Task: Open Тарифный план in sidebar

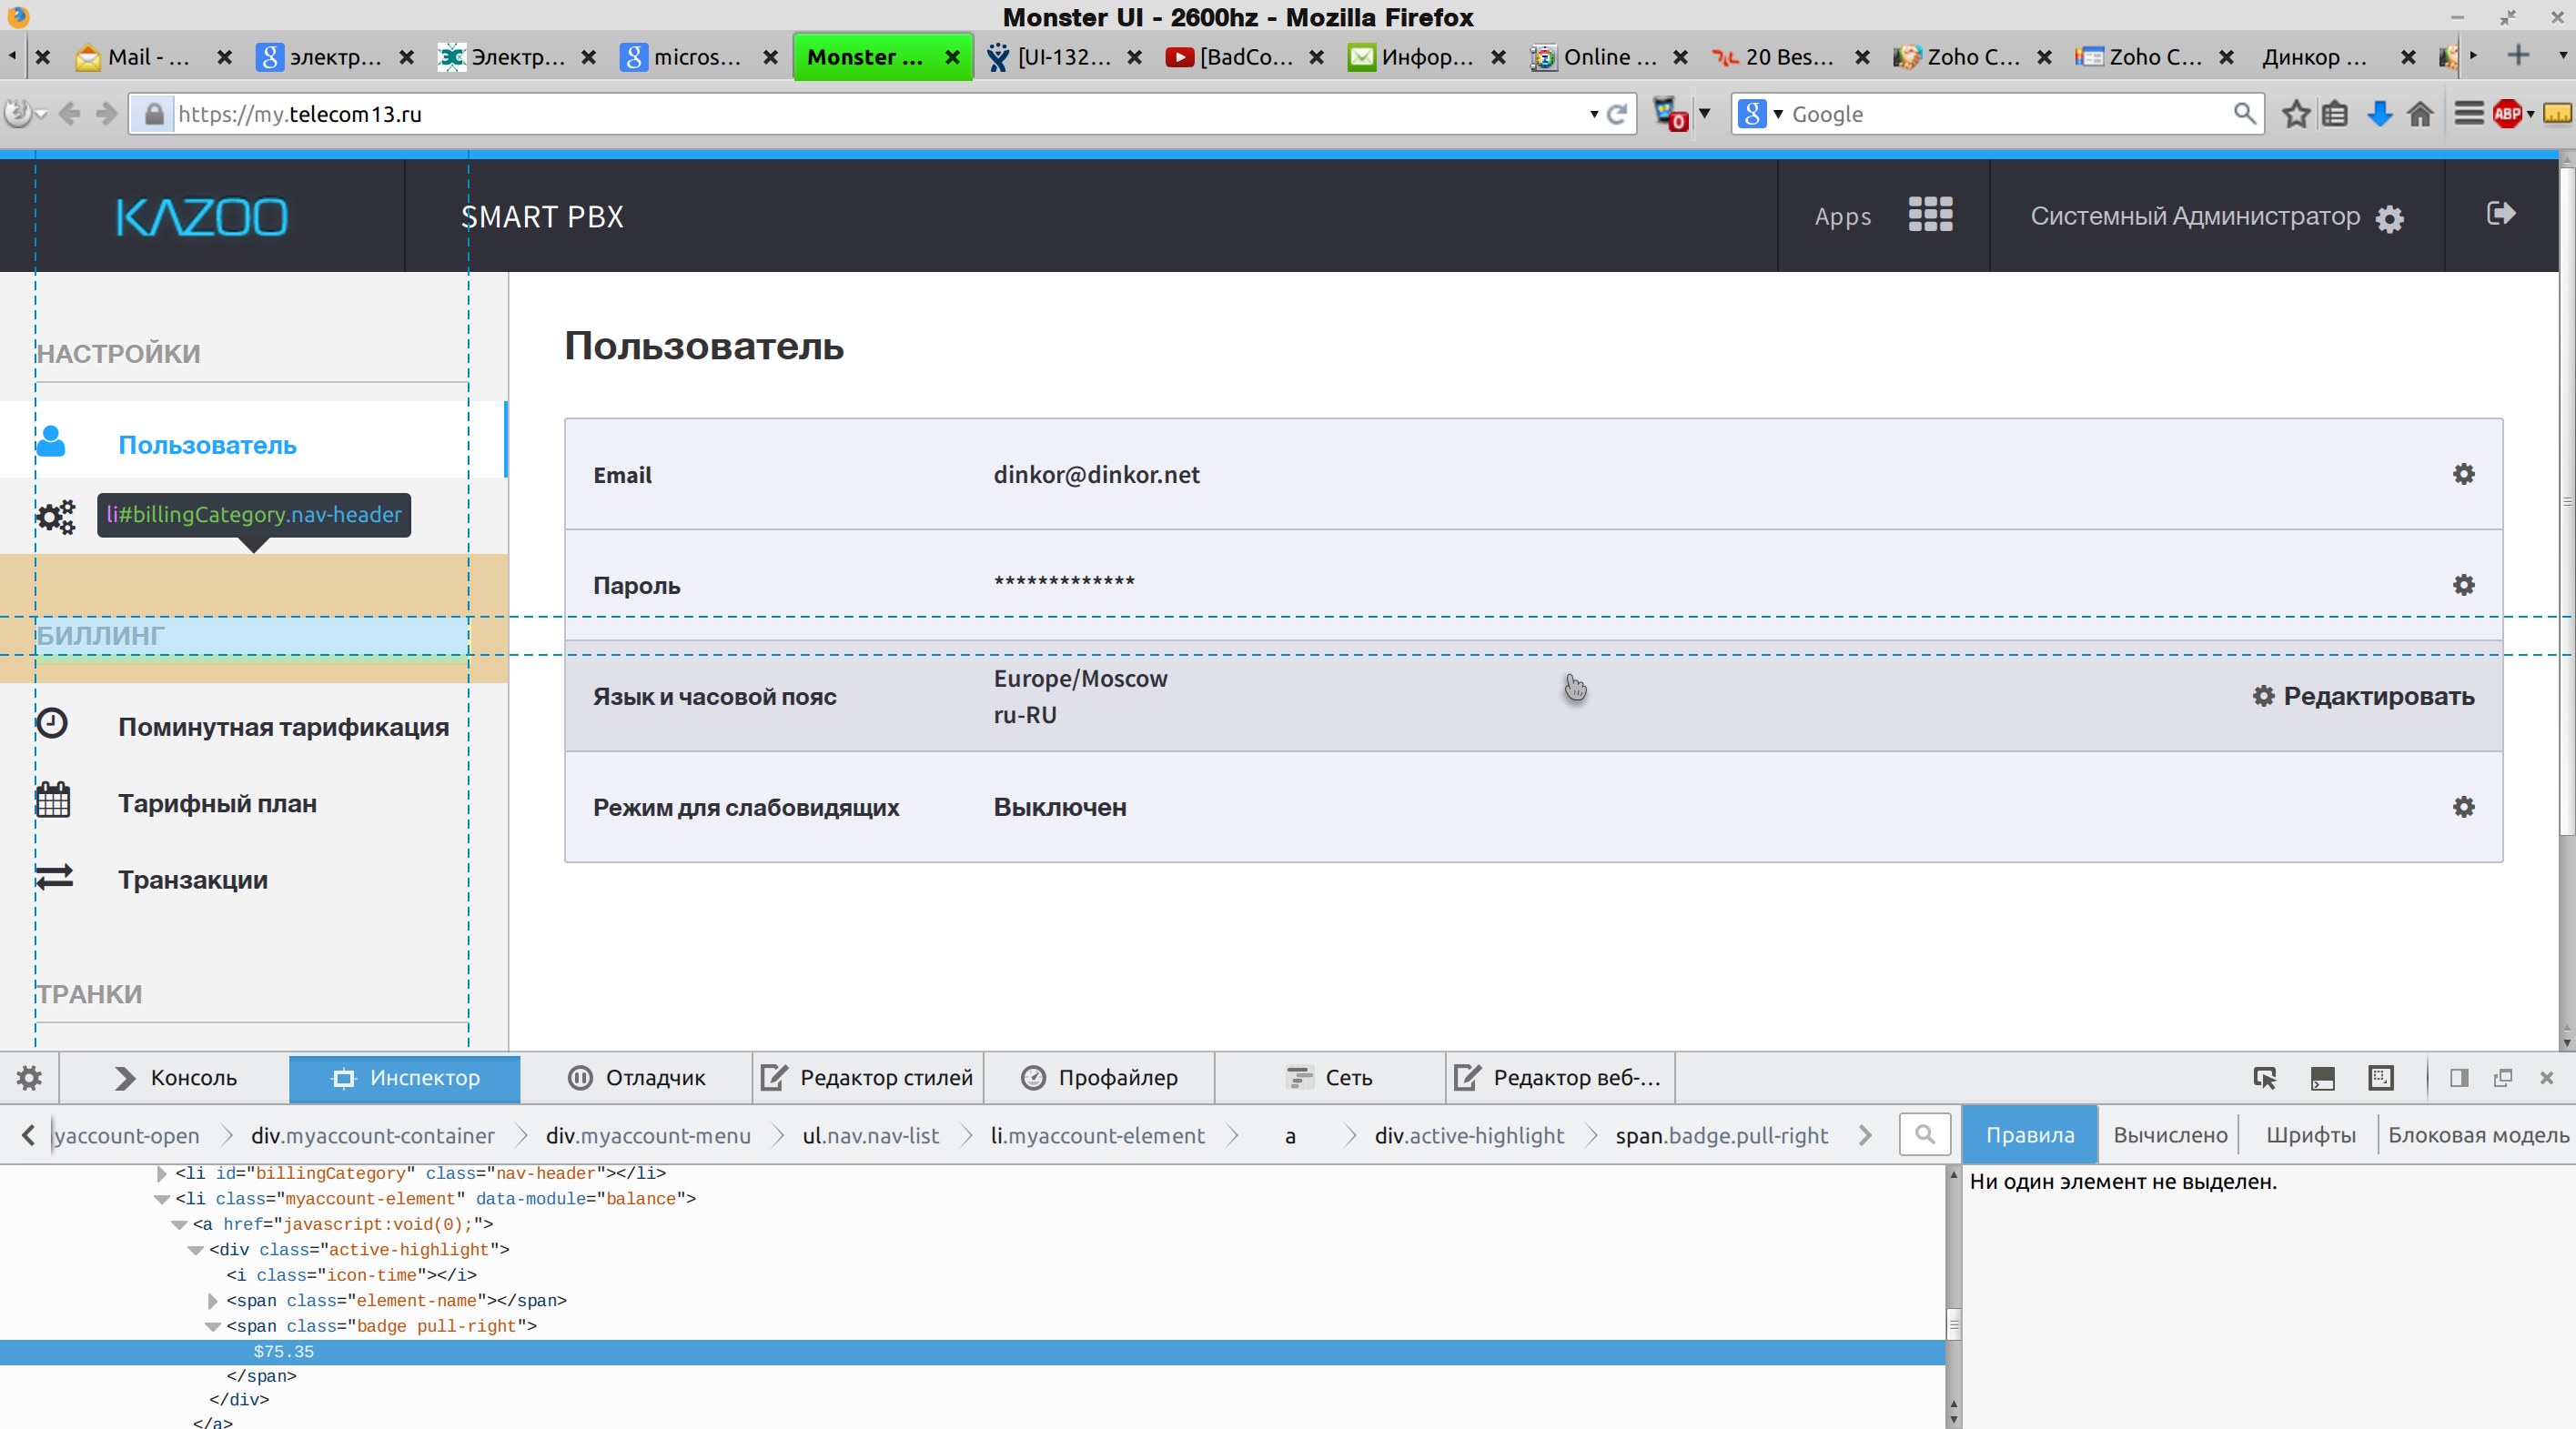Action: click(x=218, y=803)
